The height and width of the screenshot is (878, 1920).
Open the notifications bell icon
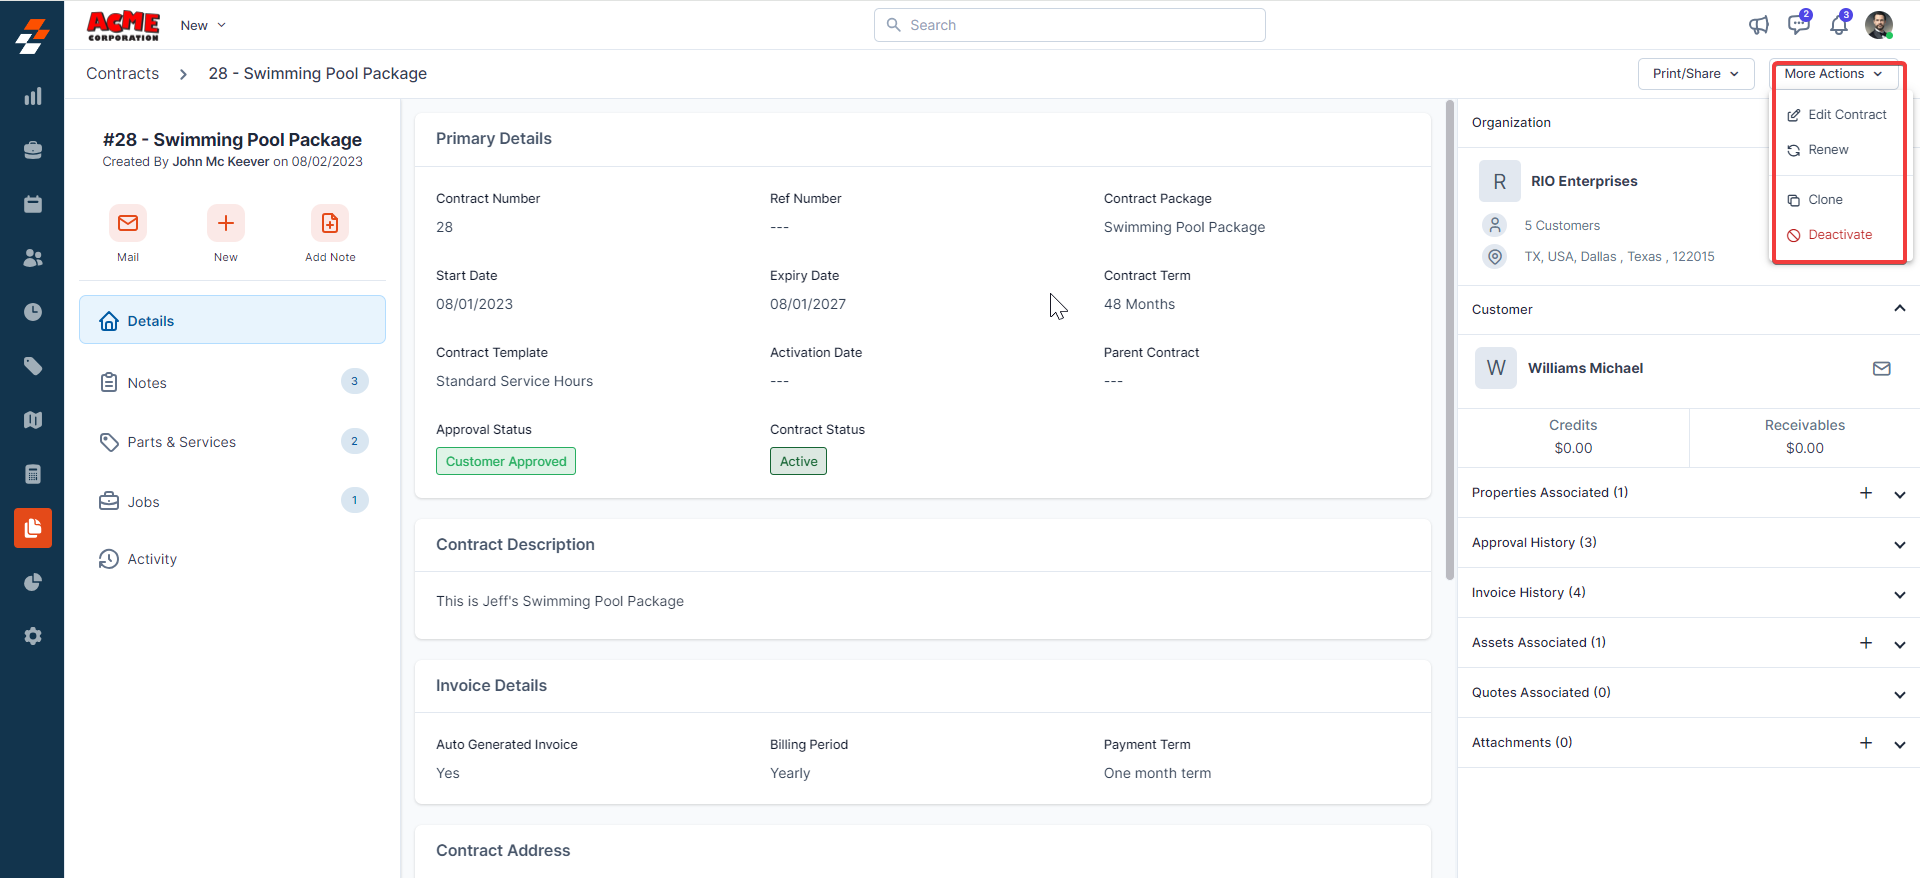(1838, 25)
